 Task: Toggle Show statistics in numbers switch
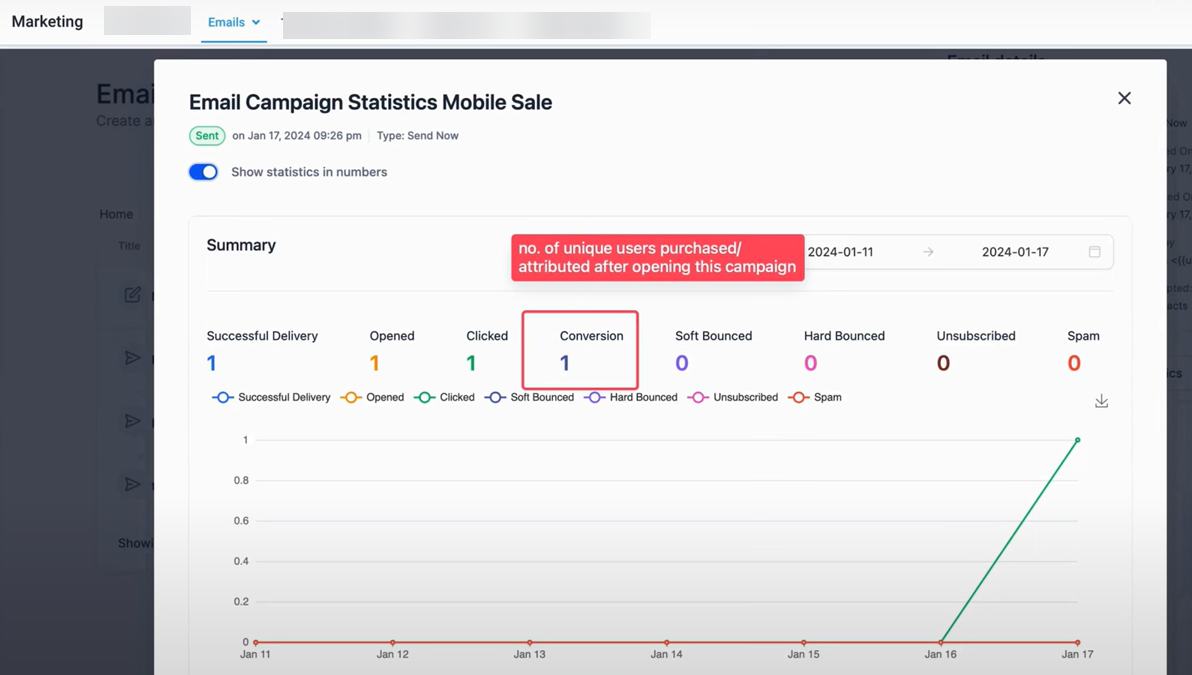tap(203, 172)
